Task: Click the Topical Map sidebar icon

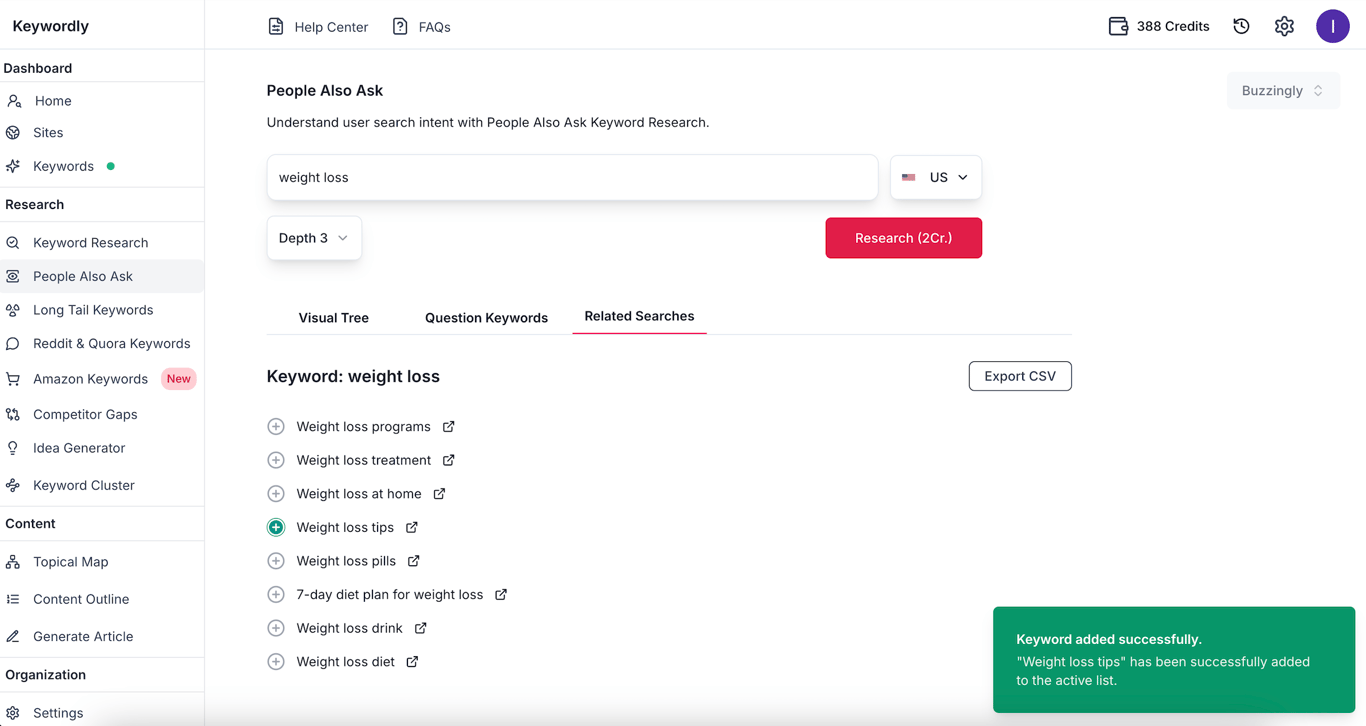Action: point(13,562)
